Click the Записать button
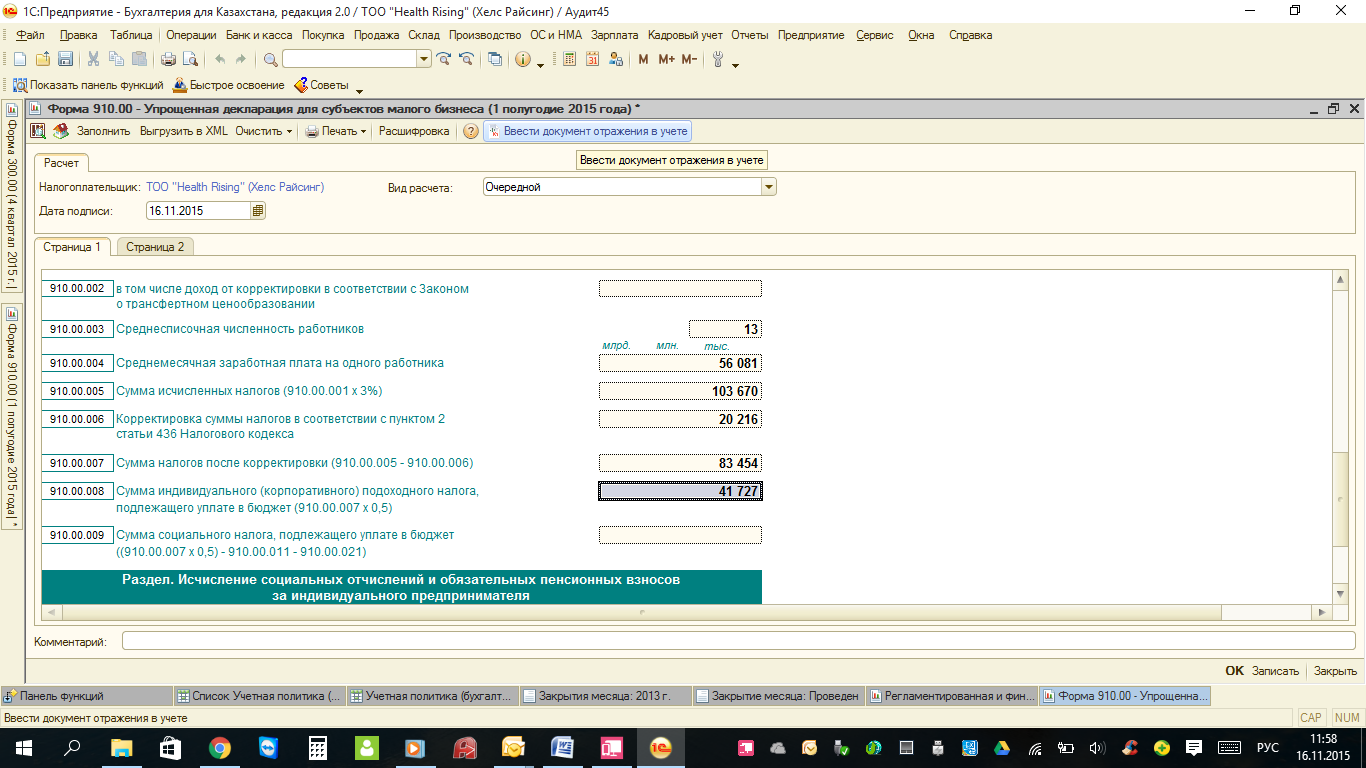Screen dimensions: 1366x768 (1275, 671)
